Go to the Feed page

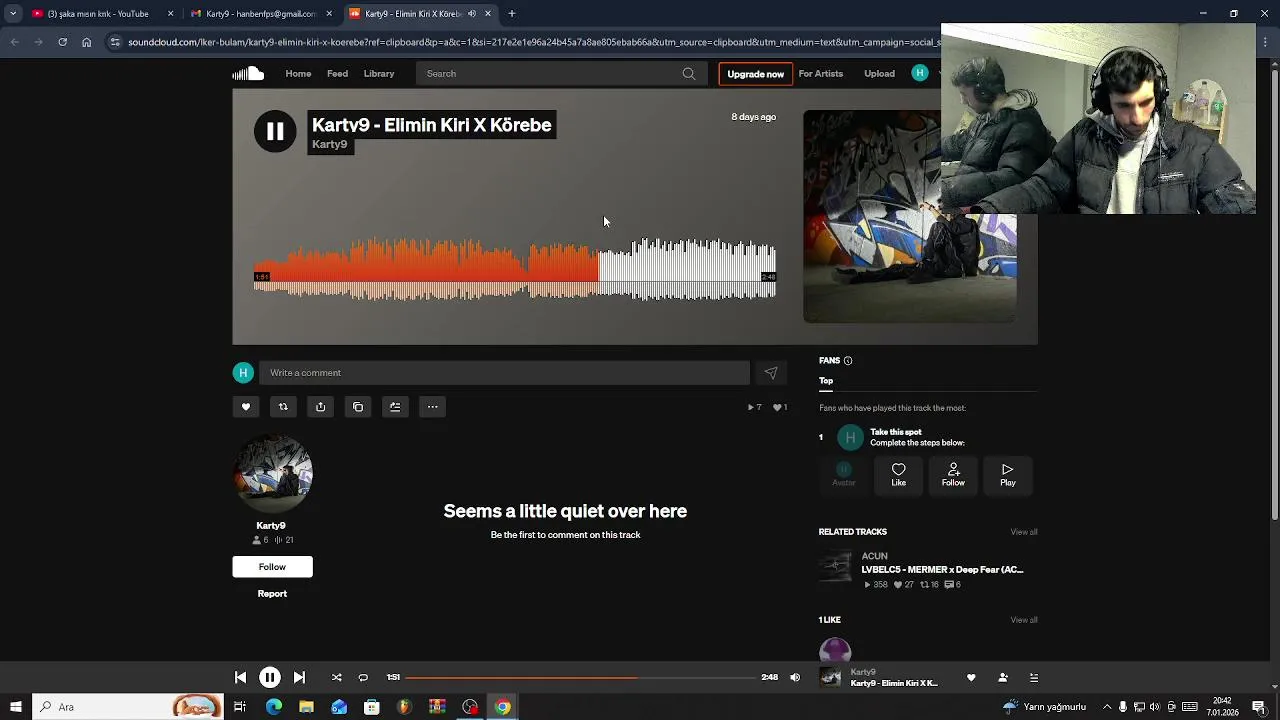point(337,73)
